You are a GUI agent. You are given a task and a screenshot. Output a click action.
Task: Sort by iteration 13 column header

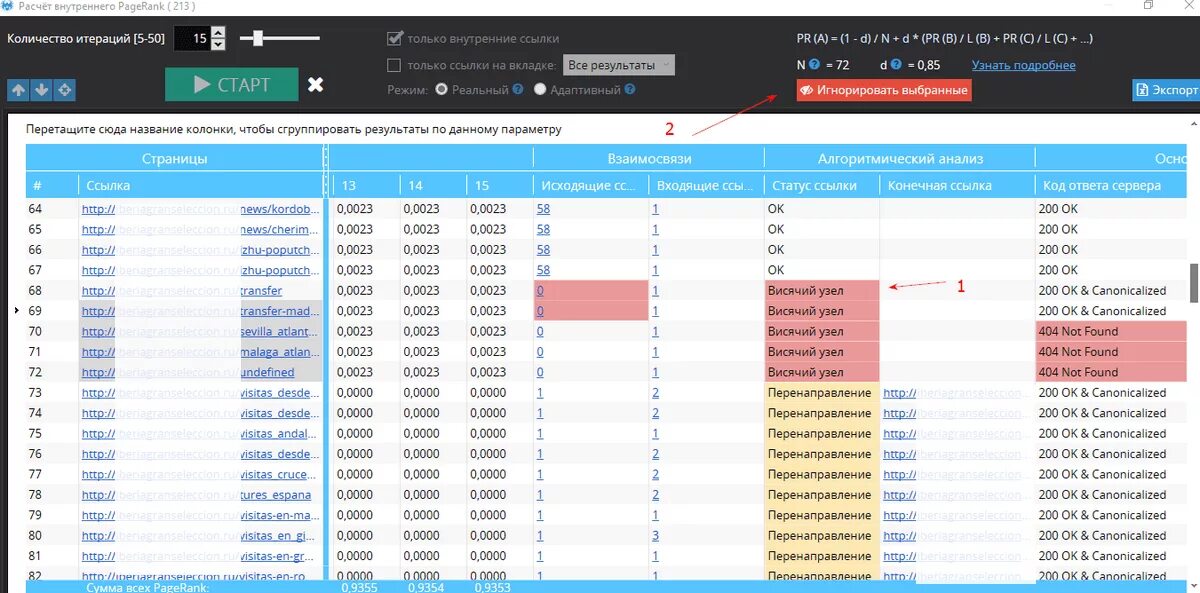tap(365, 185)
